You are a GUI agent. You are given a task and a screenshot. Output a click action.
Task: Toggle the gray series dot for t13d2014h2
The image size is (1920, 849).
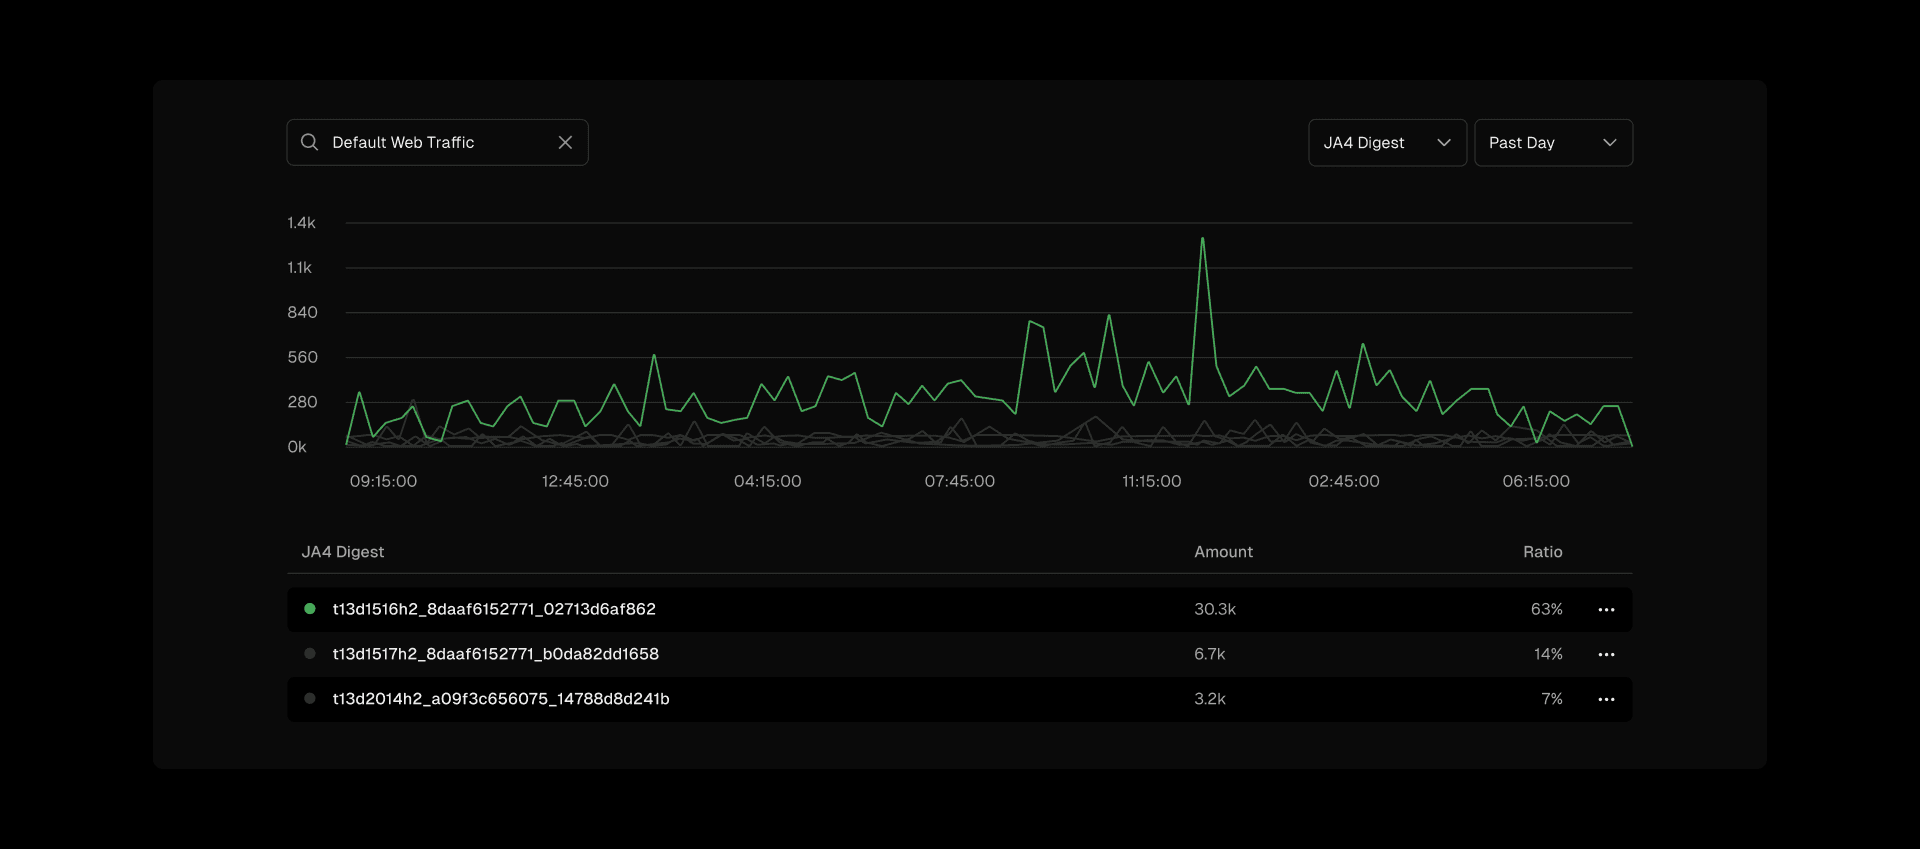pos(310,699)
